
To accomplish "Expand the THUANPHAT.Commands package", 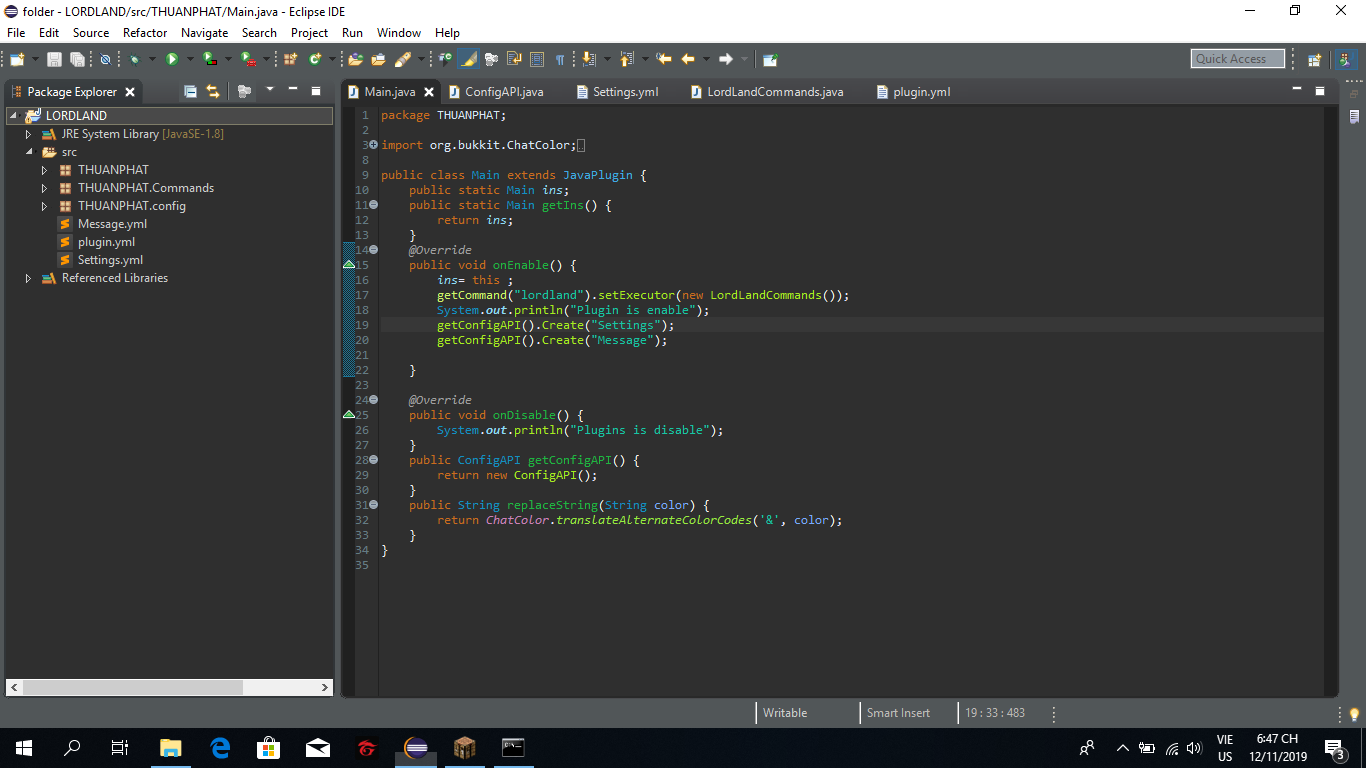I will click(x=45, y=188).
